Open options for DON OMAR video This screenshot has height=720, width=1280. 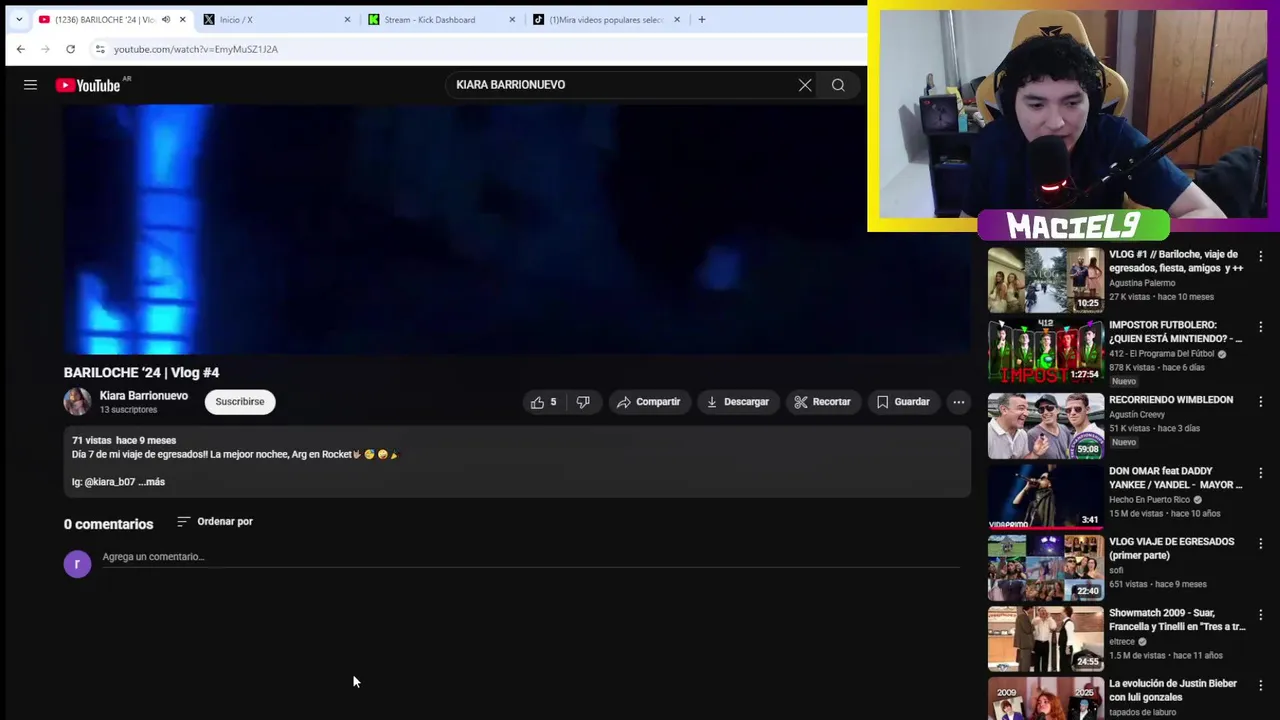pyautogui.click(x=1260, y=472)
